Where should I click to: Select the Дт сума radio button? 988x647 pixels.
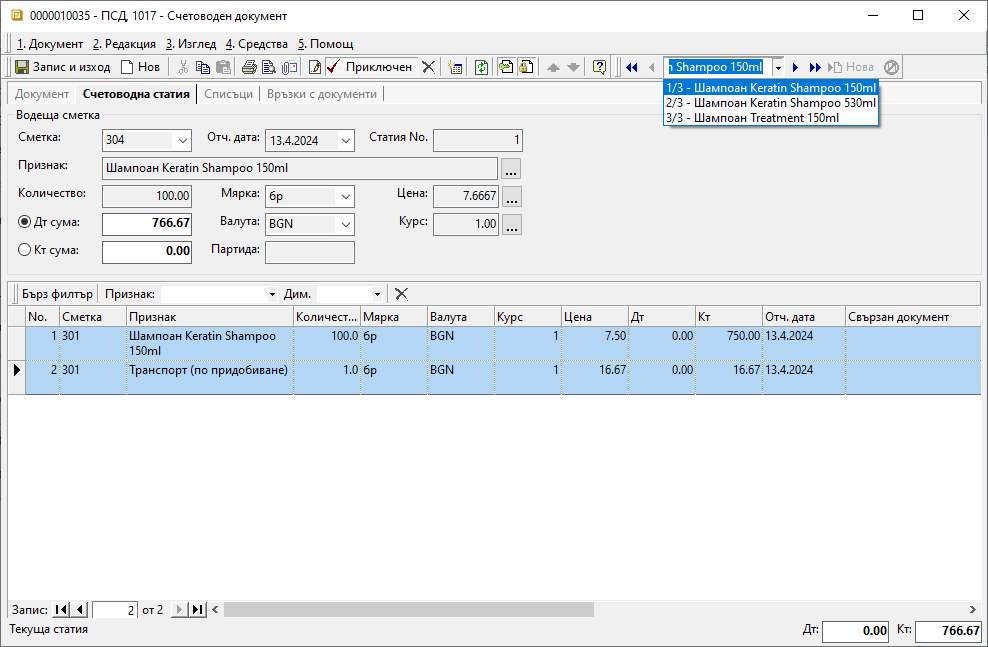26,223
